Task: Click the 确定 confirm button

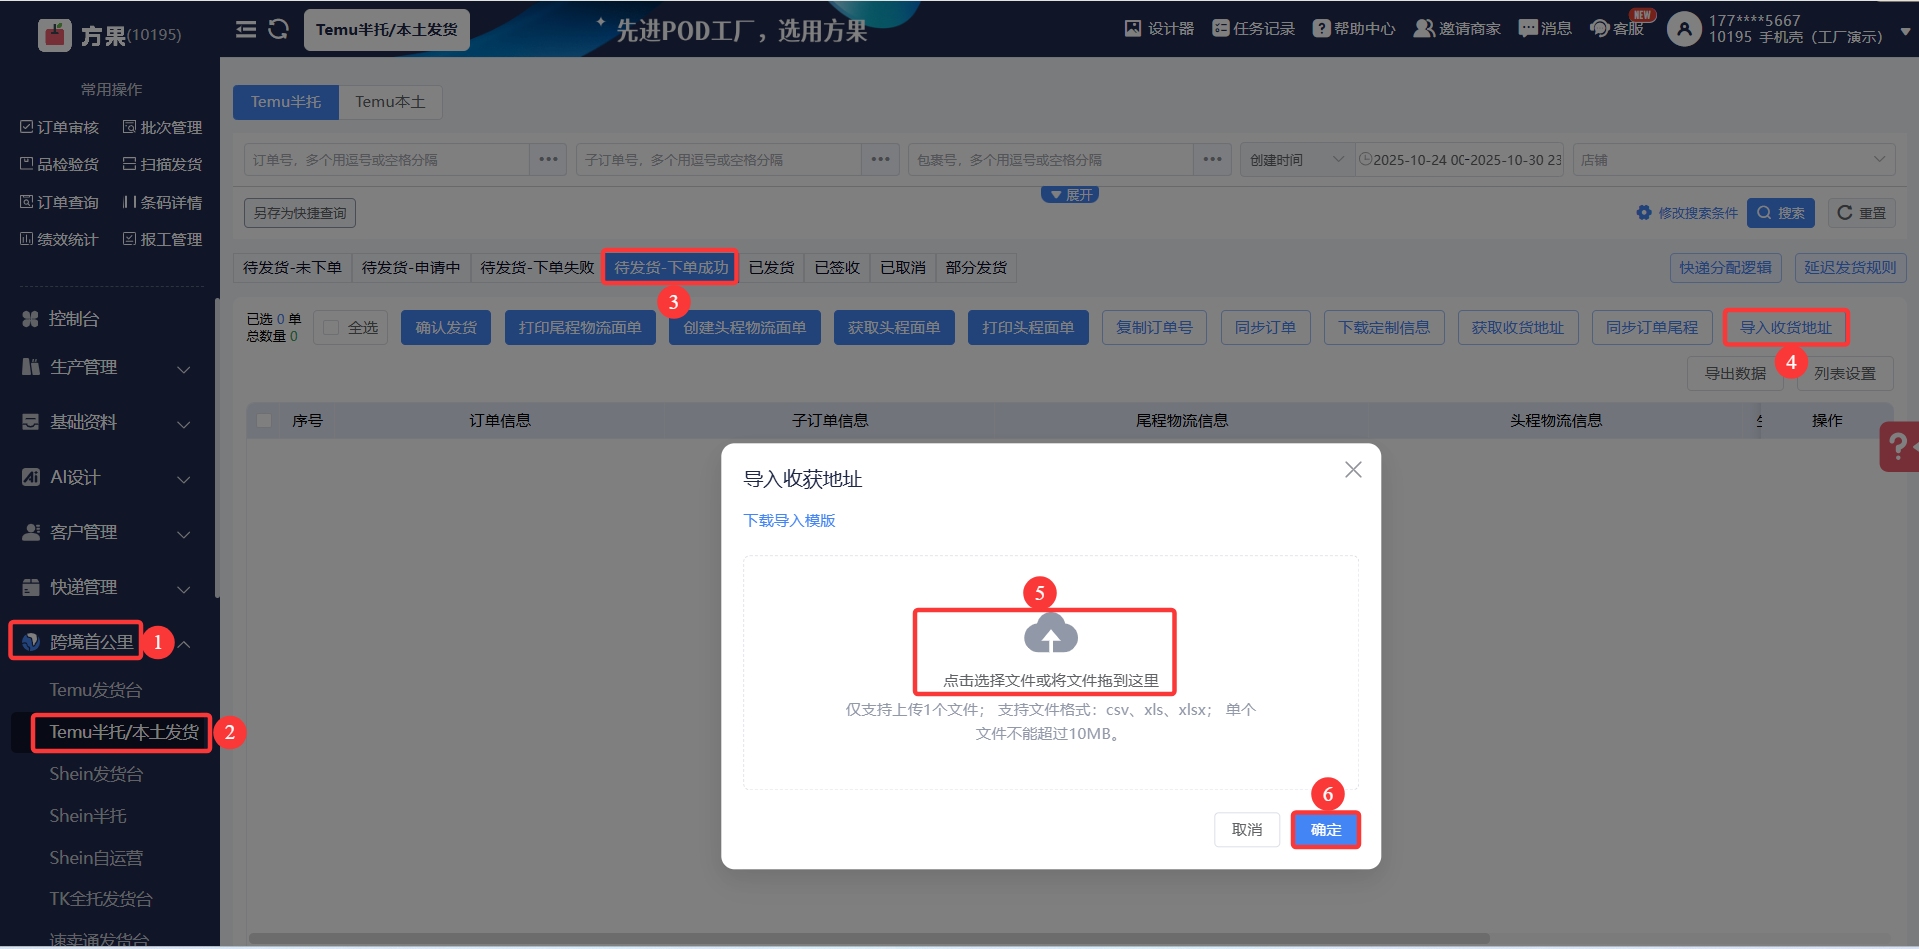Action: (x=1326, y=830)
